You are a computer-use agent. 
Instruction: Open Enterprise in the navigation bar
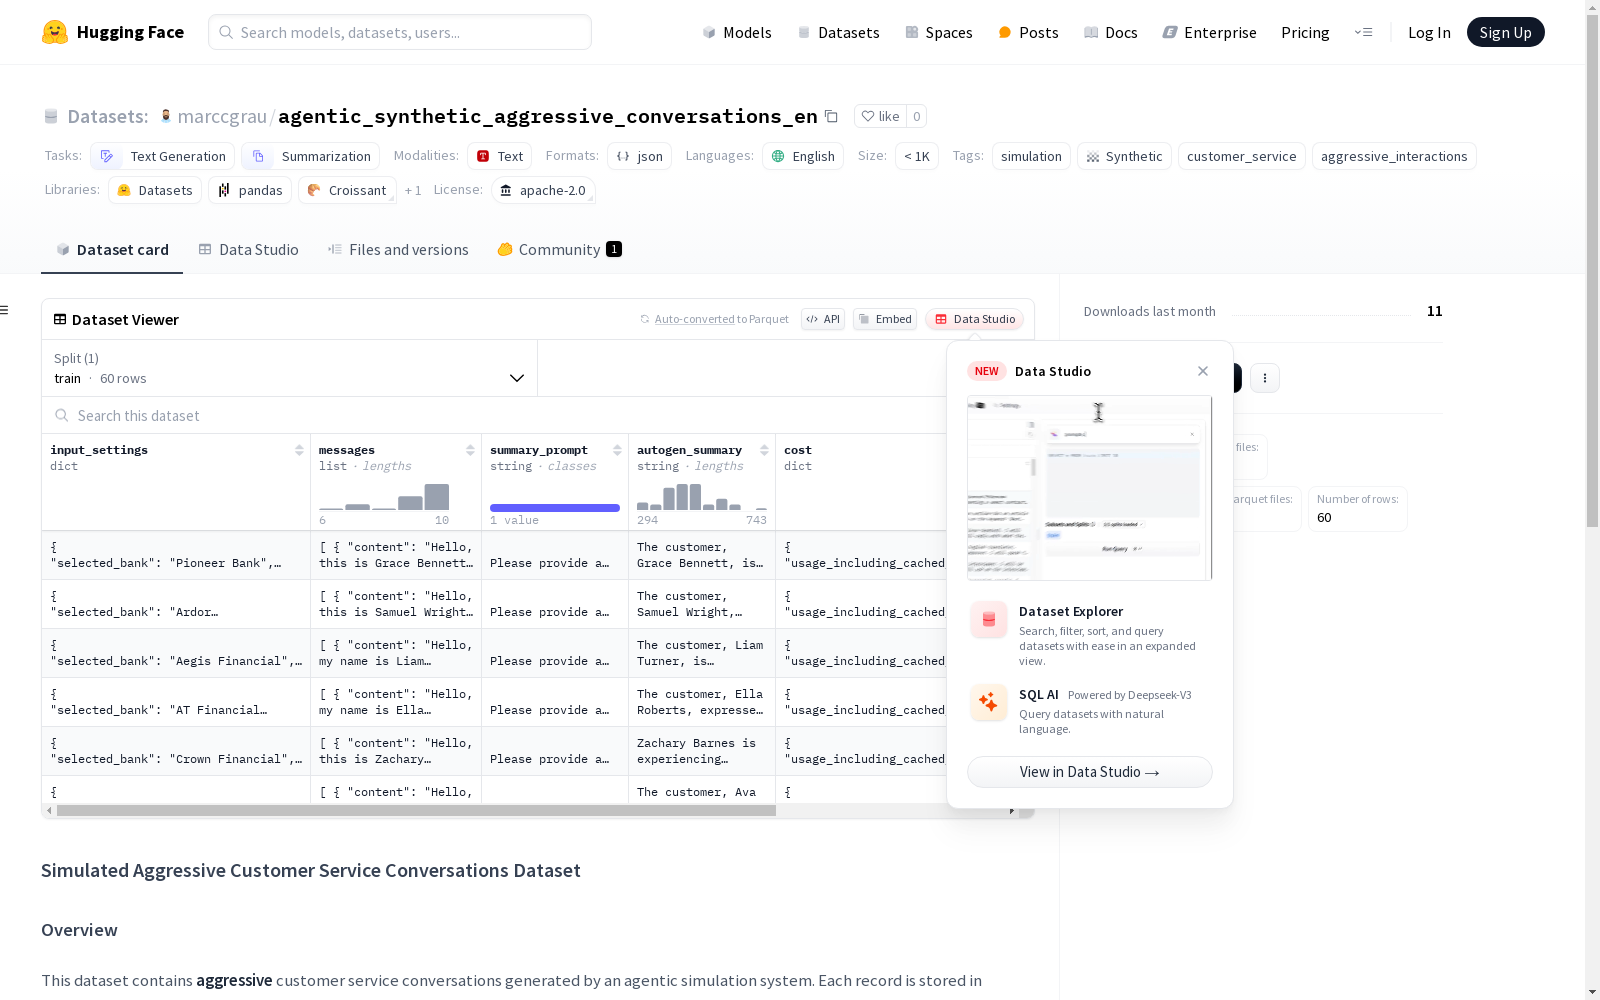tap(1209, 32)
